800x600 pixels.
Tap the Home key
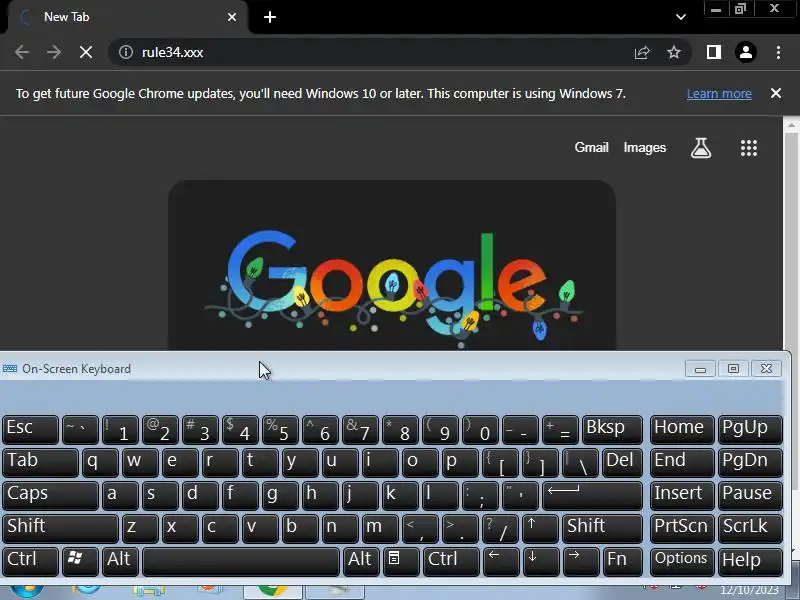coord(682,429)
